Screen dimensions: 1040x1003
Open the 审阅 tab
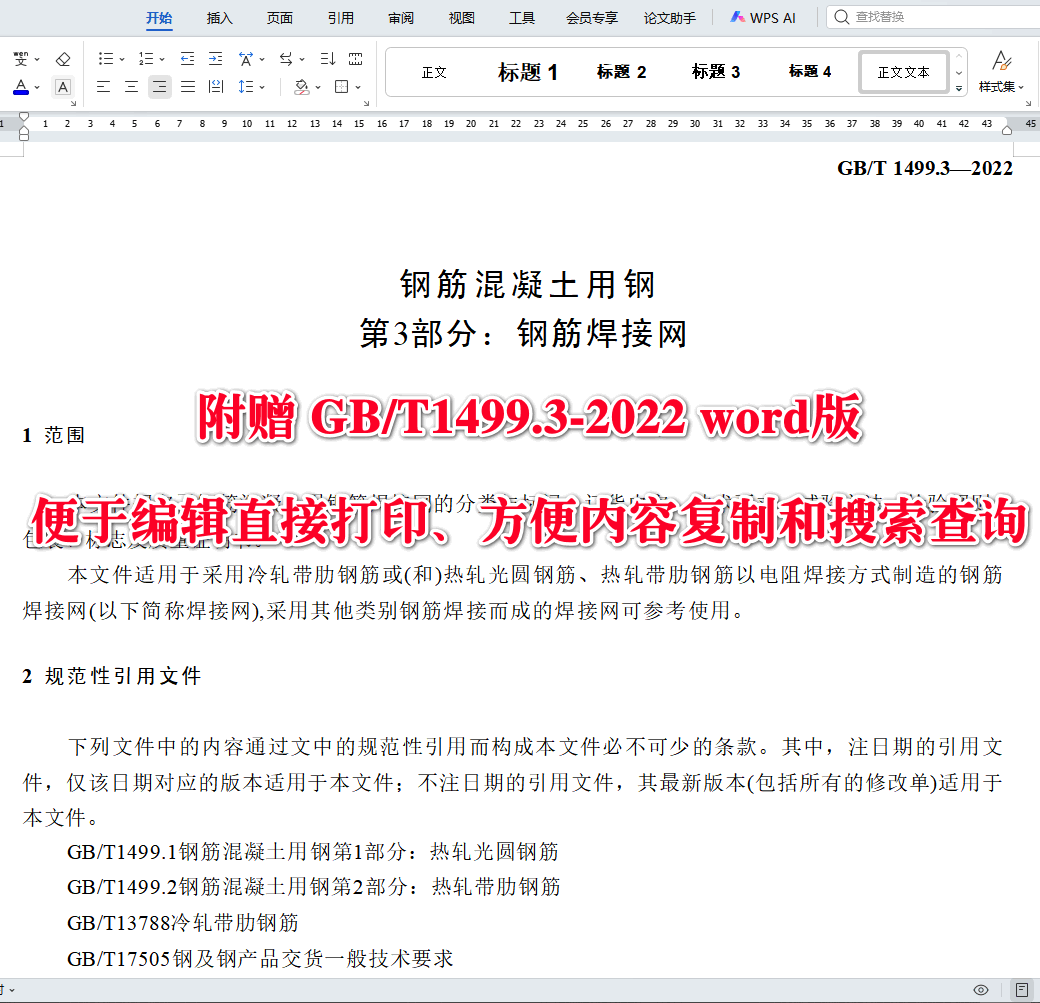click(401, 18)
